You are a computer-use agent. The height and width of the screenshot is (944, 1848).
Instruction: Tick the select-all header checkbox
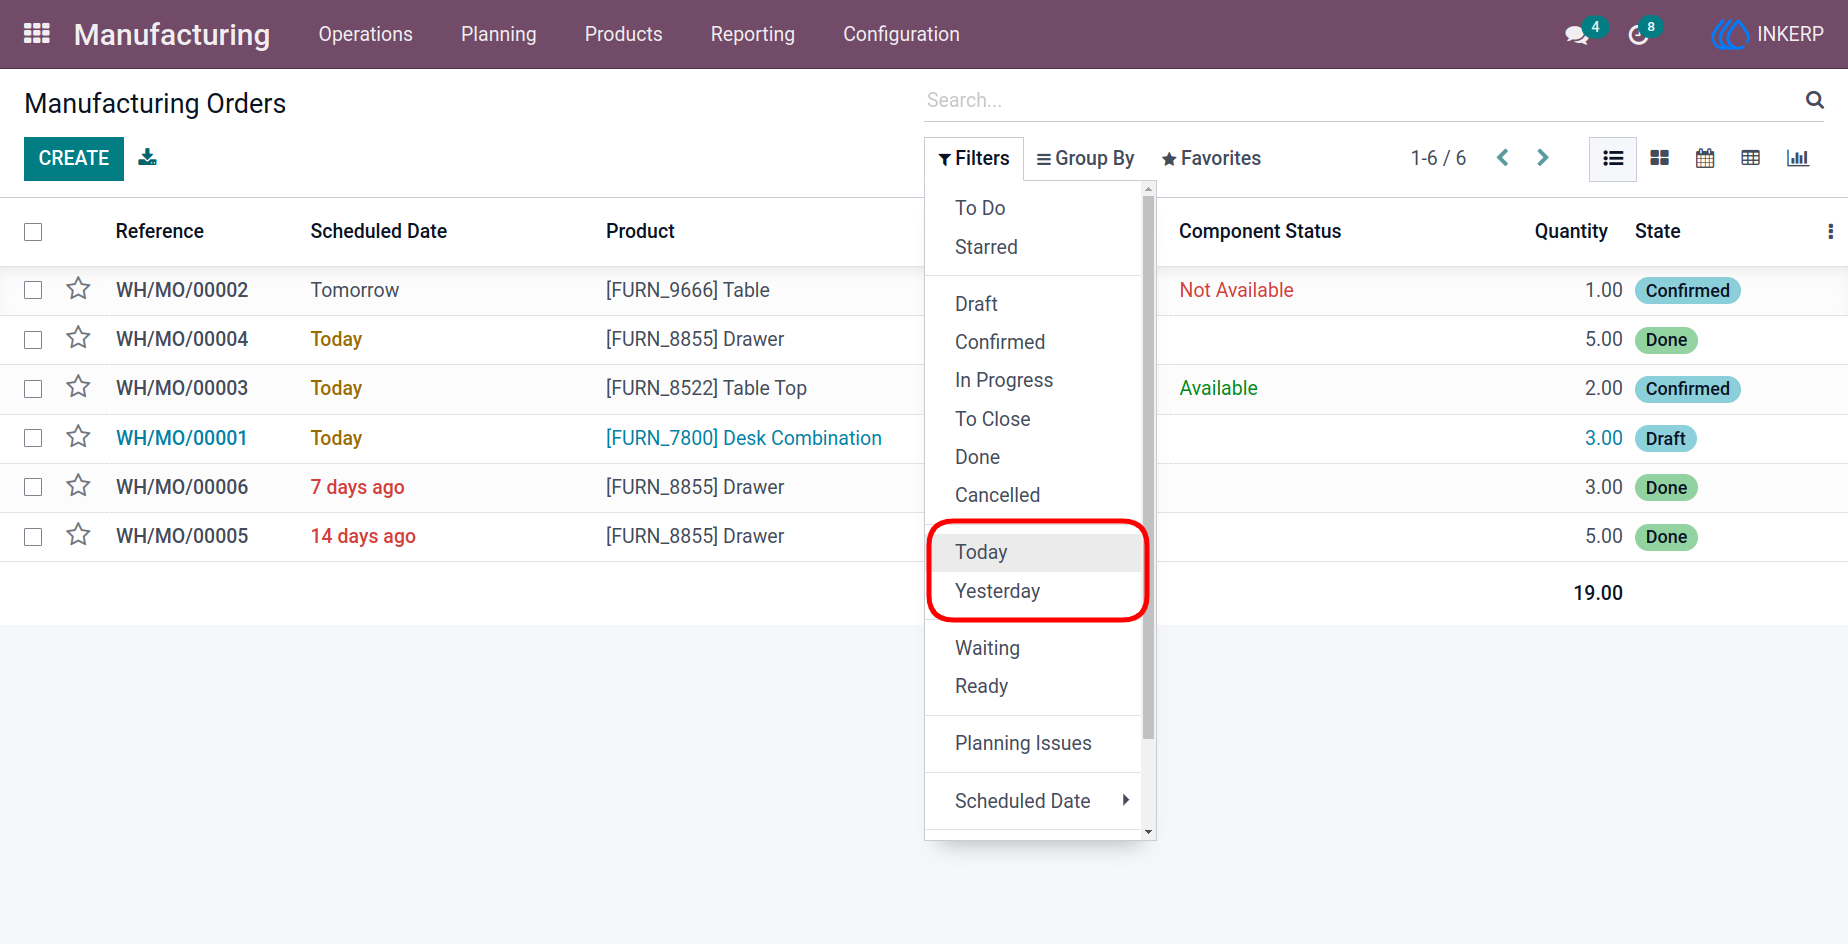click(x=33, y=232)
